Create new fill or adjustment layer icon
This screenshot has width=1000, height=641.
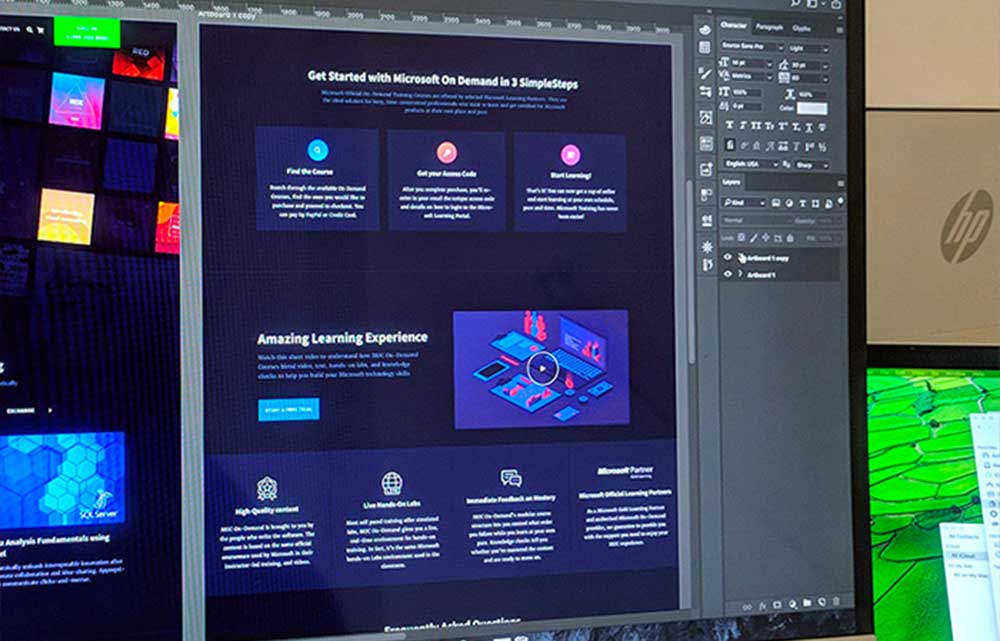click(793, 604)
